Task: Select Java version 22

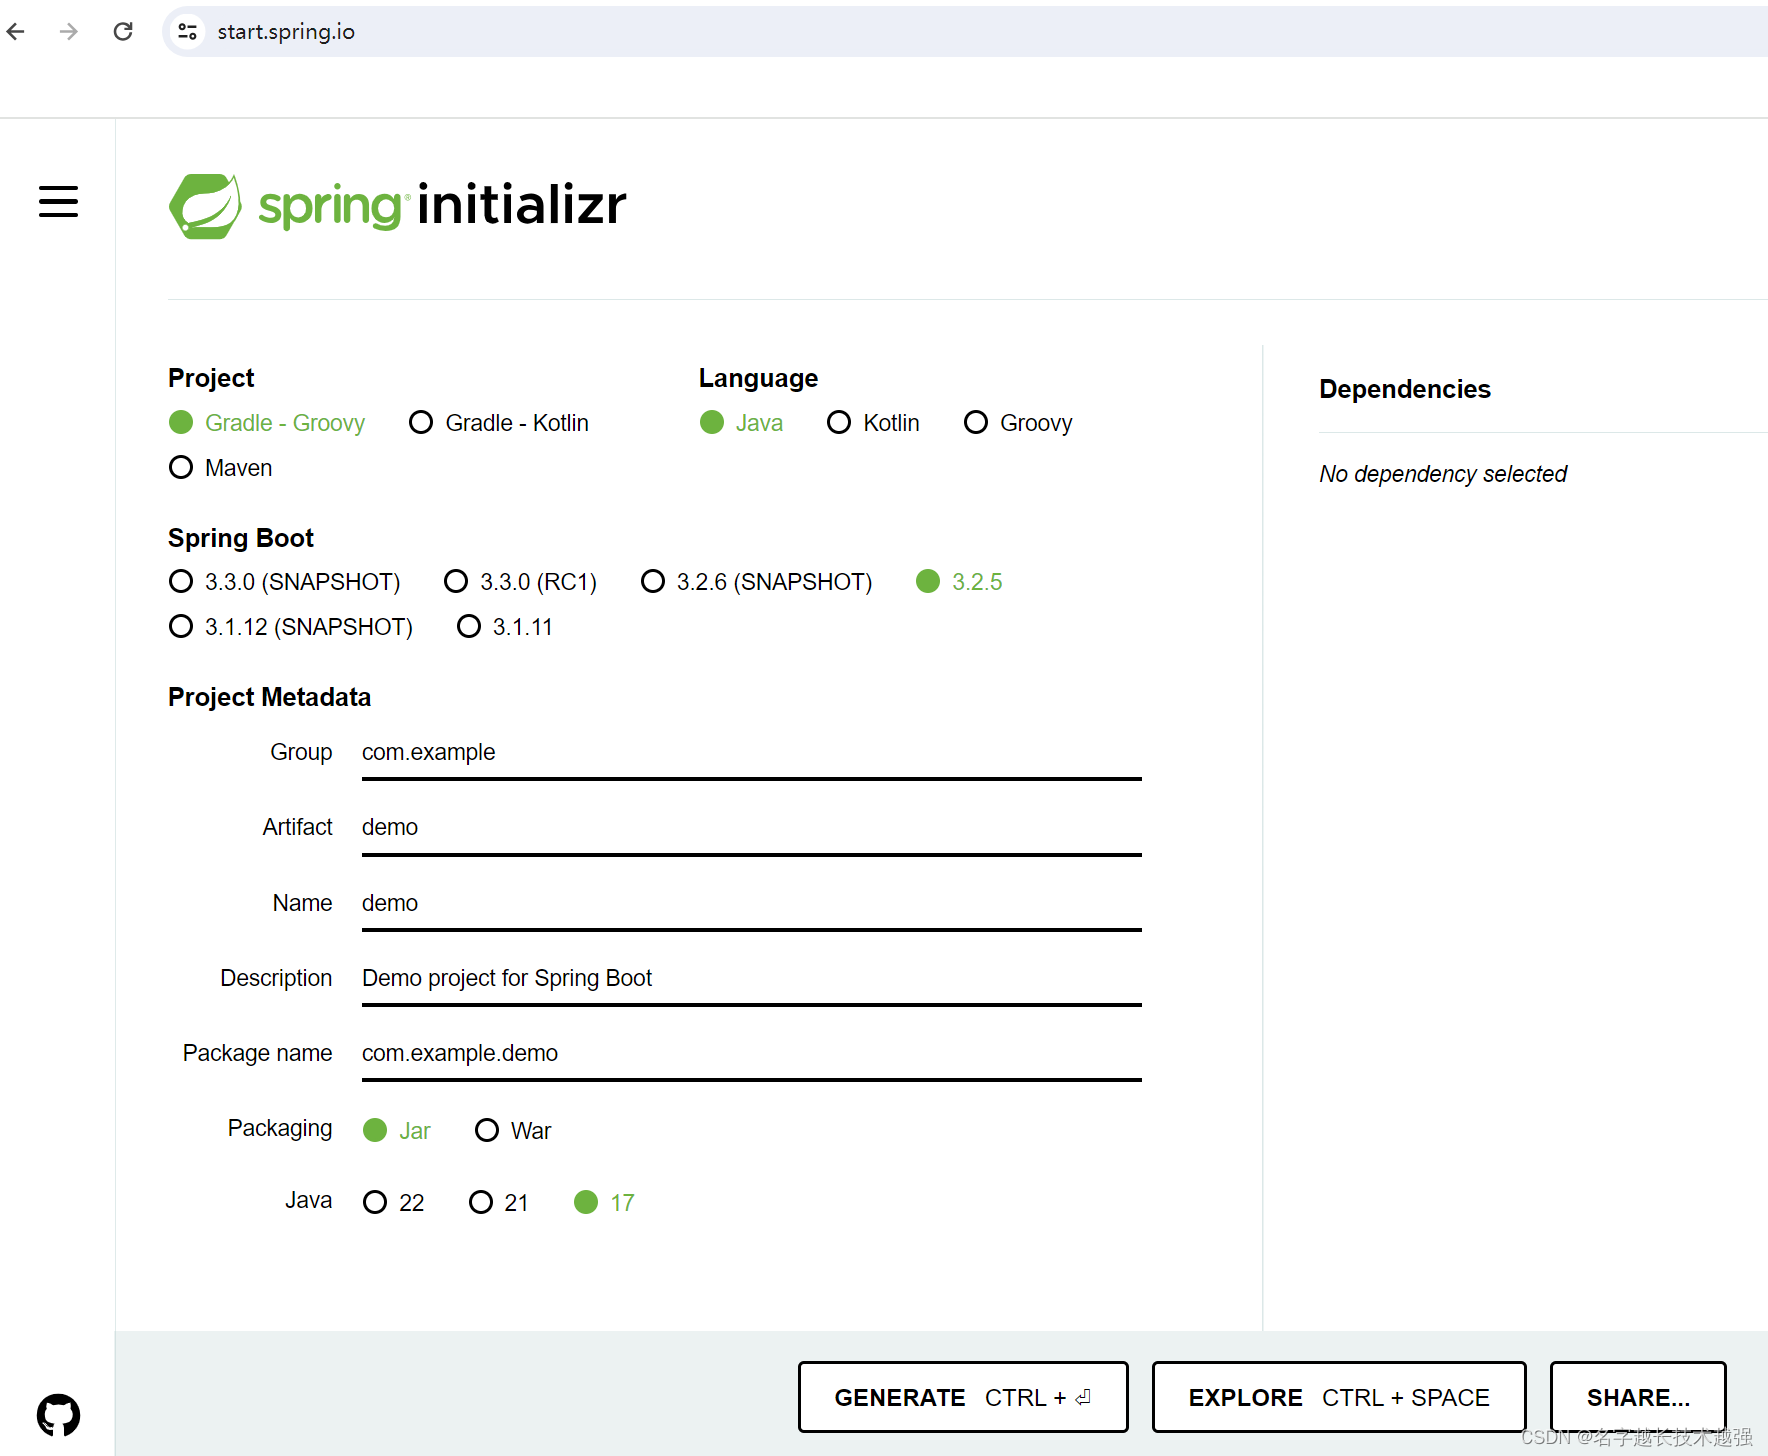Action: [x=394, y=1203]
